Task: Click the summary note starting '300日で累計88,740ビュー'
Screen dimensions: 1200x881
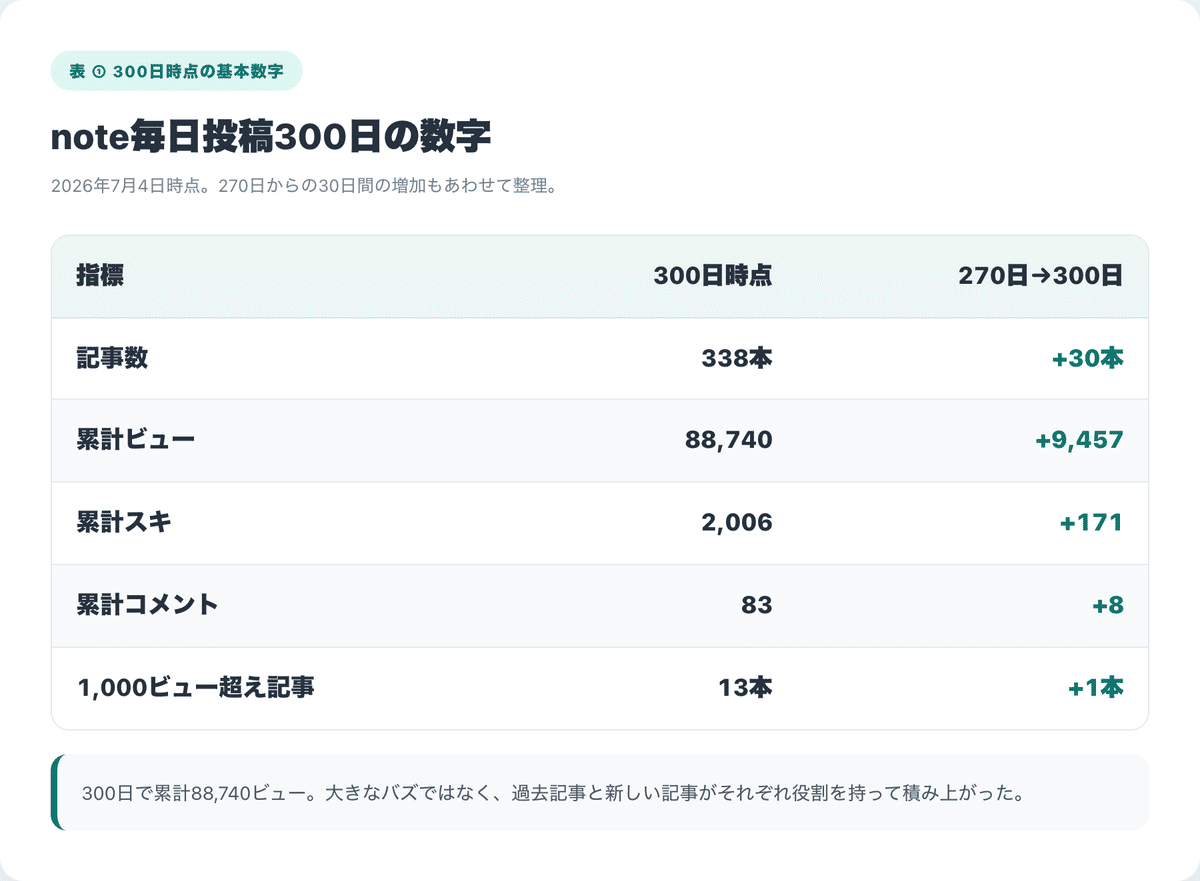Action: tap(600, 793)
